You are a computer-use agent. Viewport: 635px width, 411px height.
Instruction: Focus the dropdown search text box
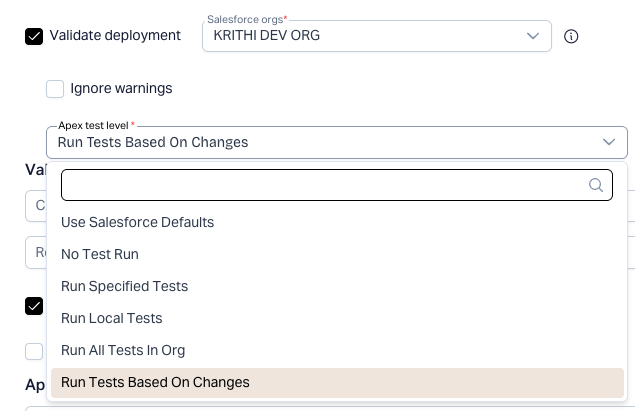click(320, 185)
